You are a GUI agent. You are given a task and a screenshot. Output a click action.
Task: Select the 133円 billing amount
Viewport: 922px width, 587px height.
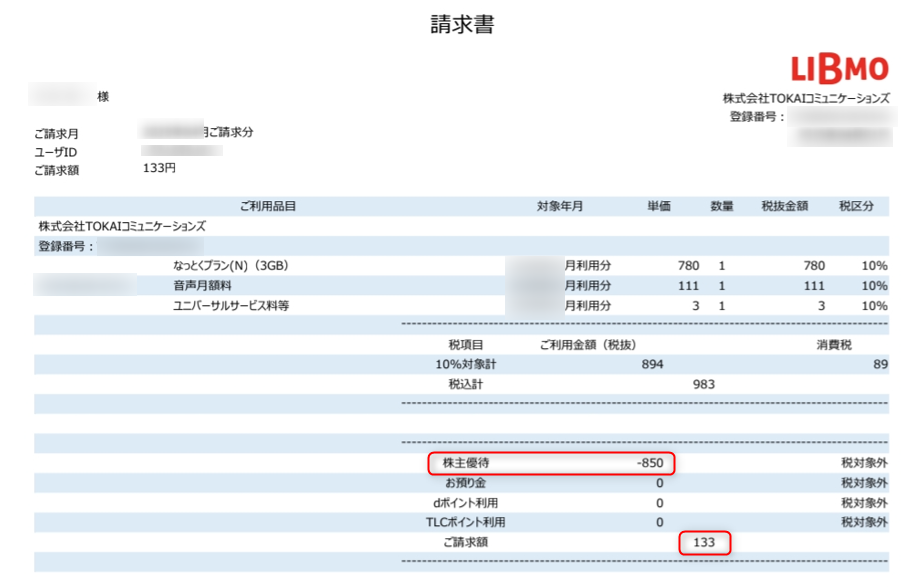159,168
